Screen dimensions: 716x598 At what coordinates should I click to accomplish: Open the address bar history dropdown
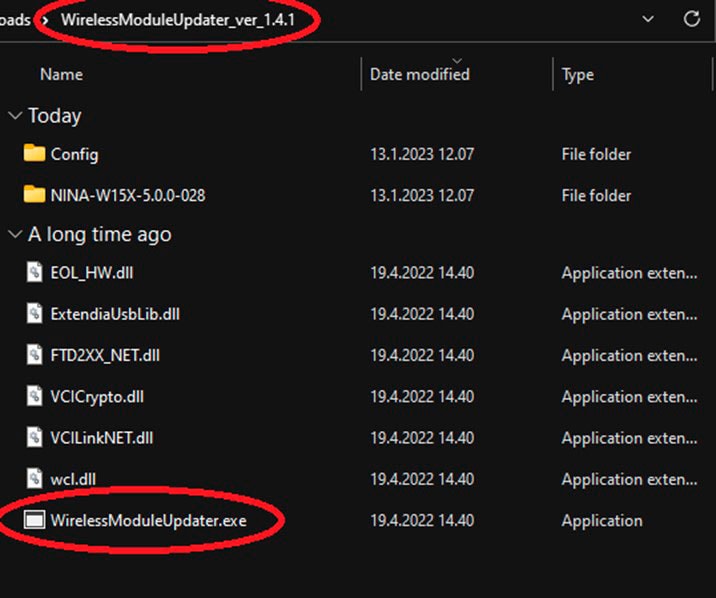pyautogui.click(x=648, y=19)
